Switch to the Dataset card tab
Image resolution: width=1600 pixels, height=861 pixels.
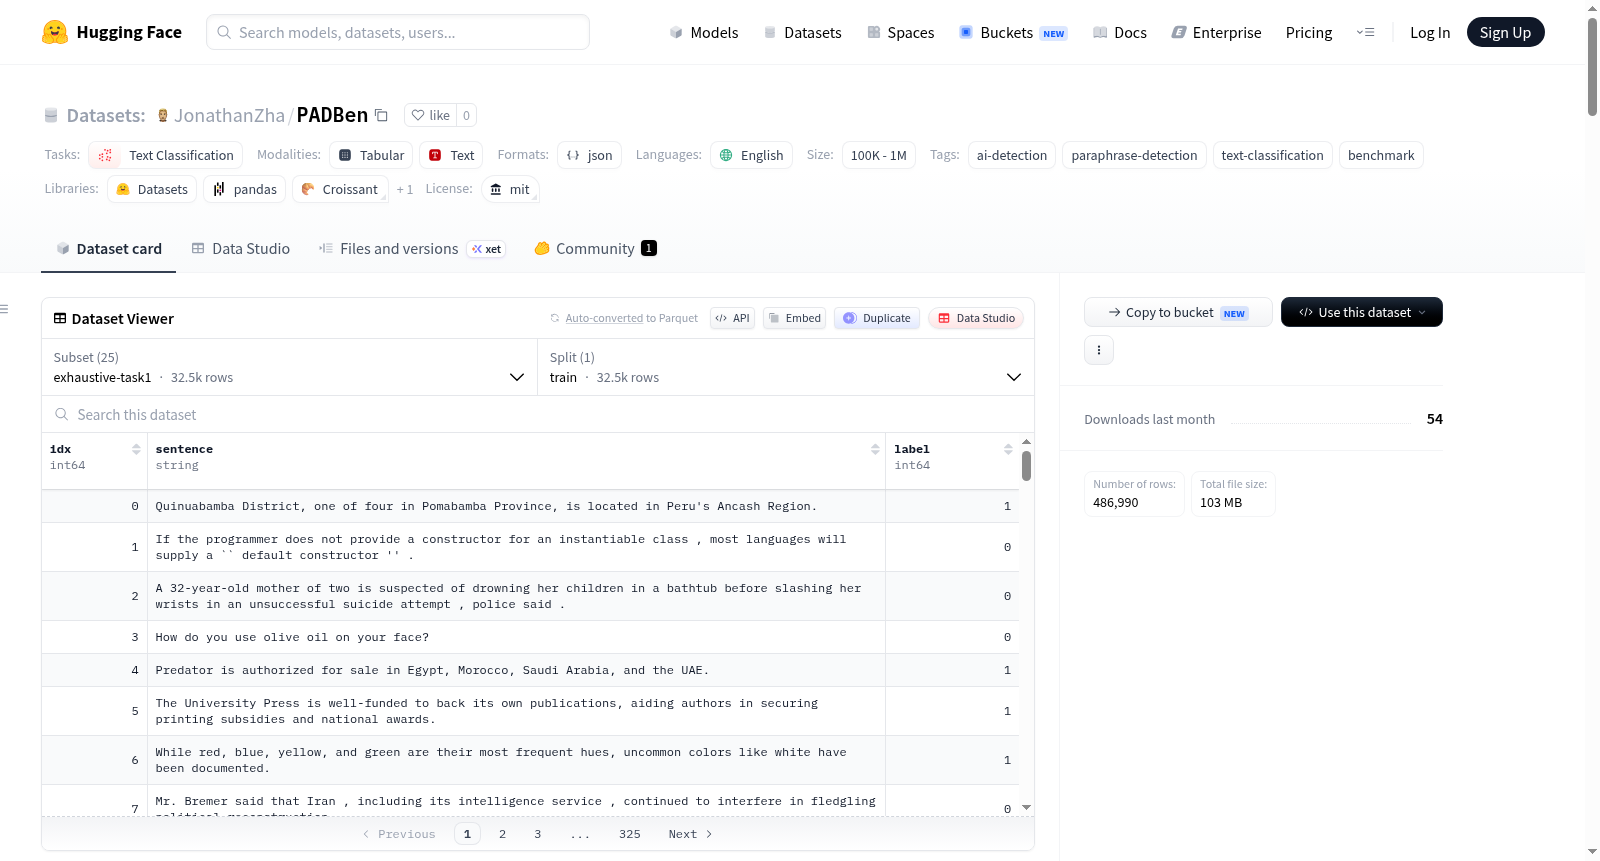[109, 249]
